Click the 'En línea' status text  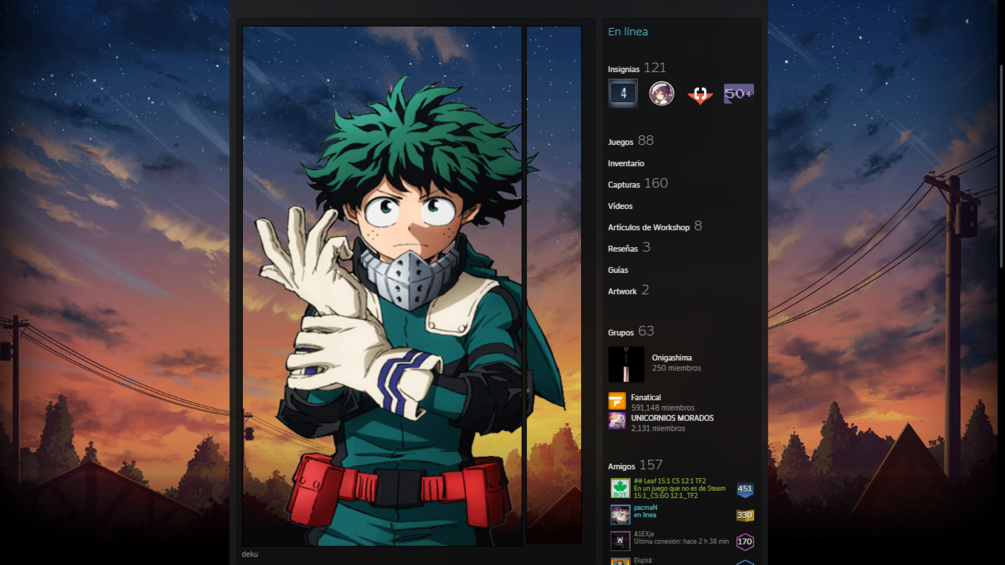point(627,31)
